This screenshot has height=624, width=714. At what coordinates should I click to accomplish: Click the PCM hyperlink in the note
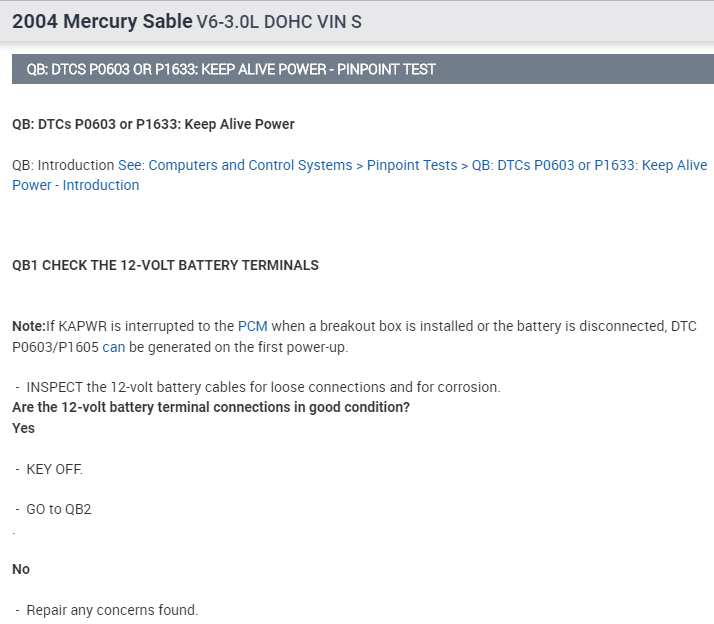click(x=252, y=326)
